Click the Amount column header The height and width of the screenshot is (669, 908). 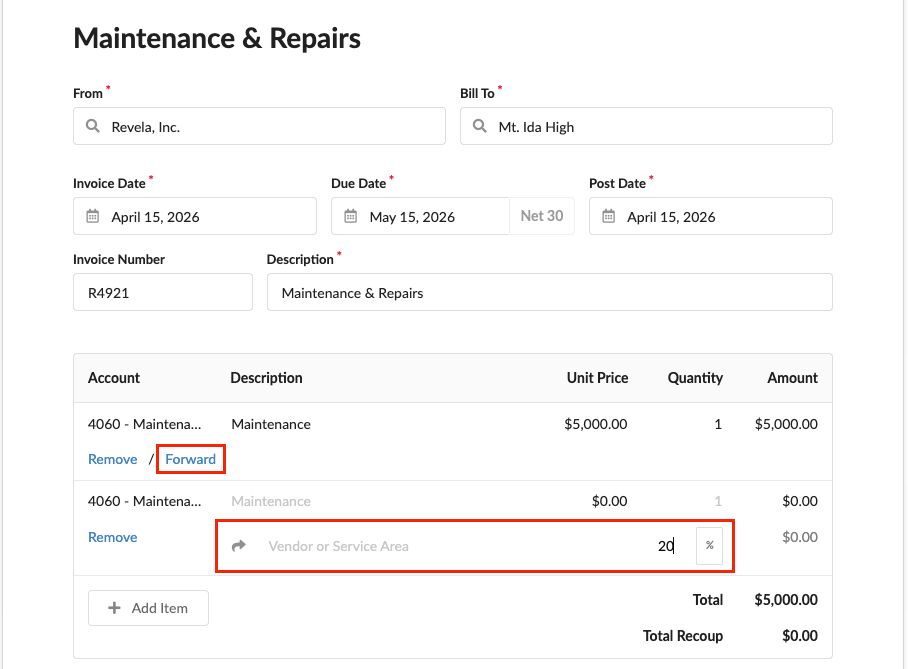point(793,378)
